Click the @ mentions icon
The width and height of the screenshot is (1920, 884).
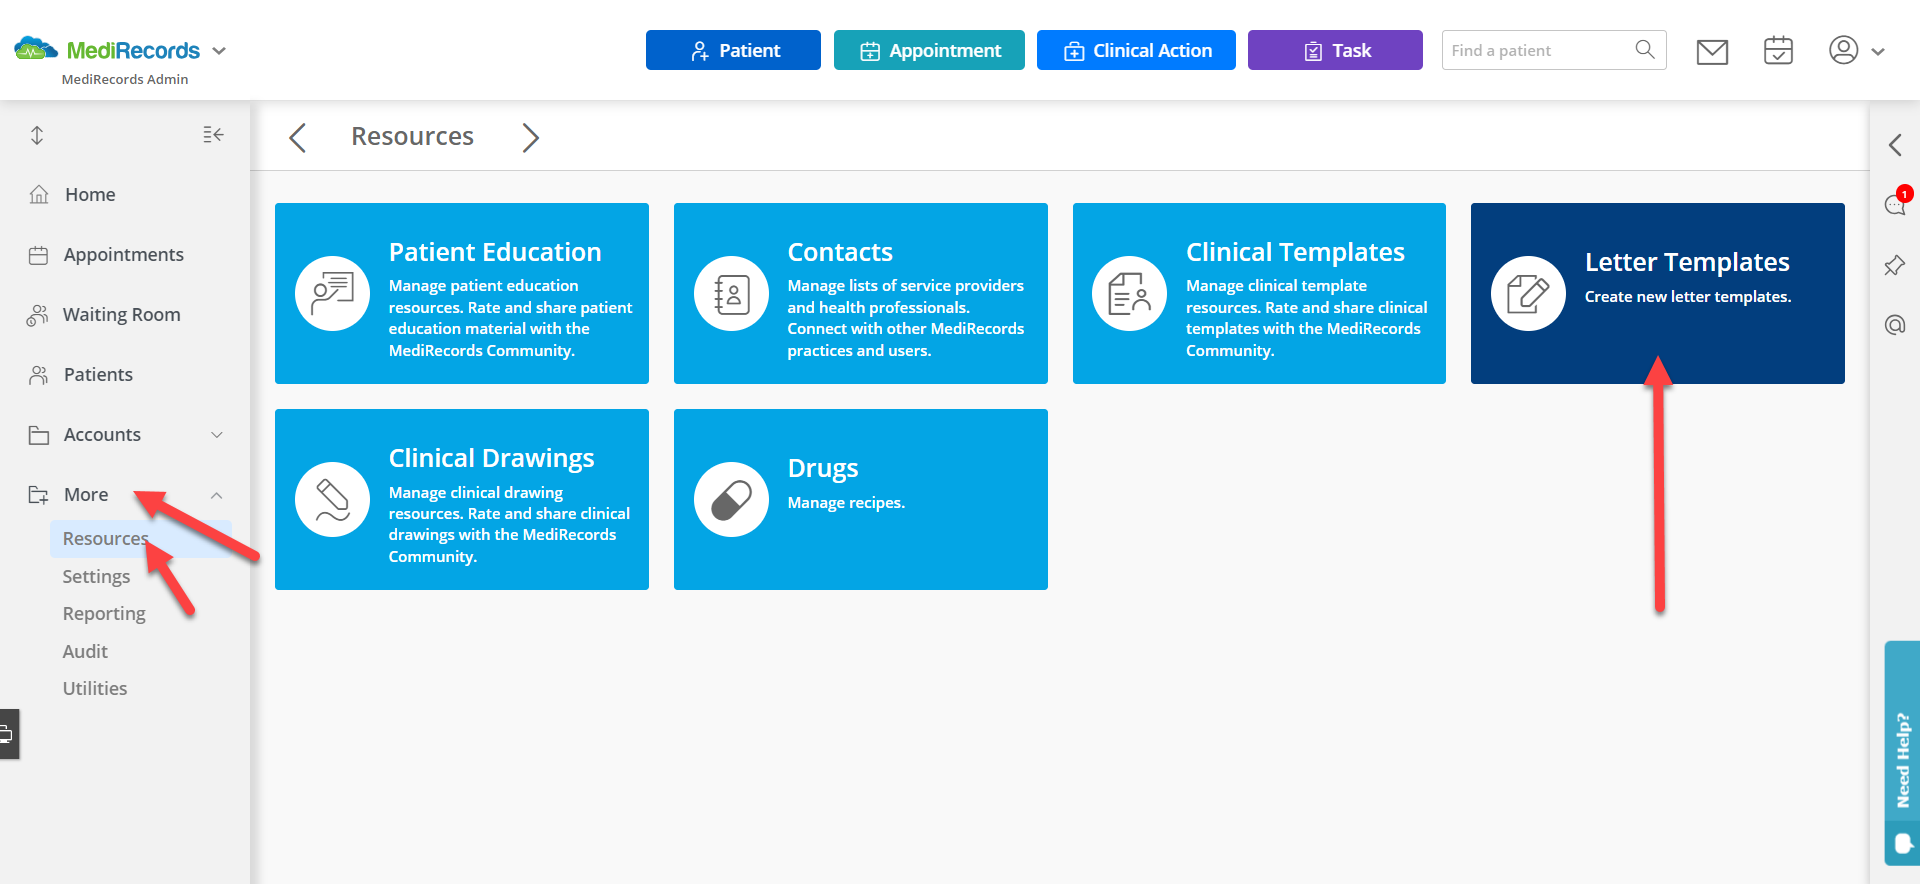(x=1895, y=325)
